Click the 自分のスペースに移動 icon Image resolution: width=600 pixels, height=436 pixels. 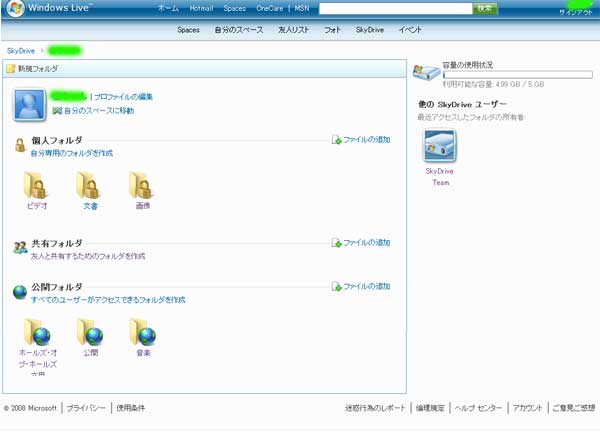57,111
